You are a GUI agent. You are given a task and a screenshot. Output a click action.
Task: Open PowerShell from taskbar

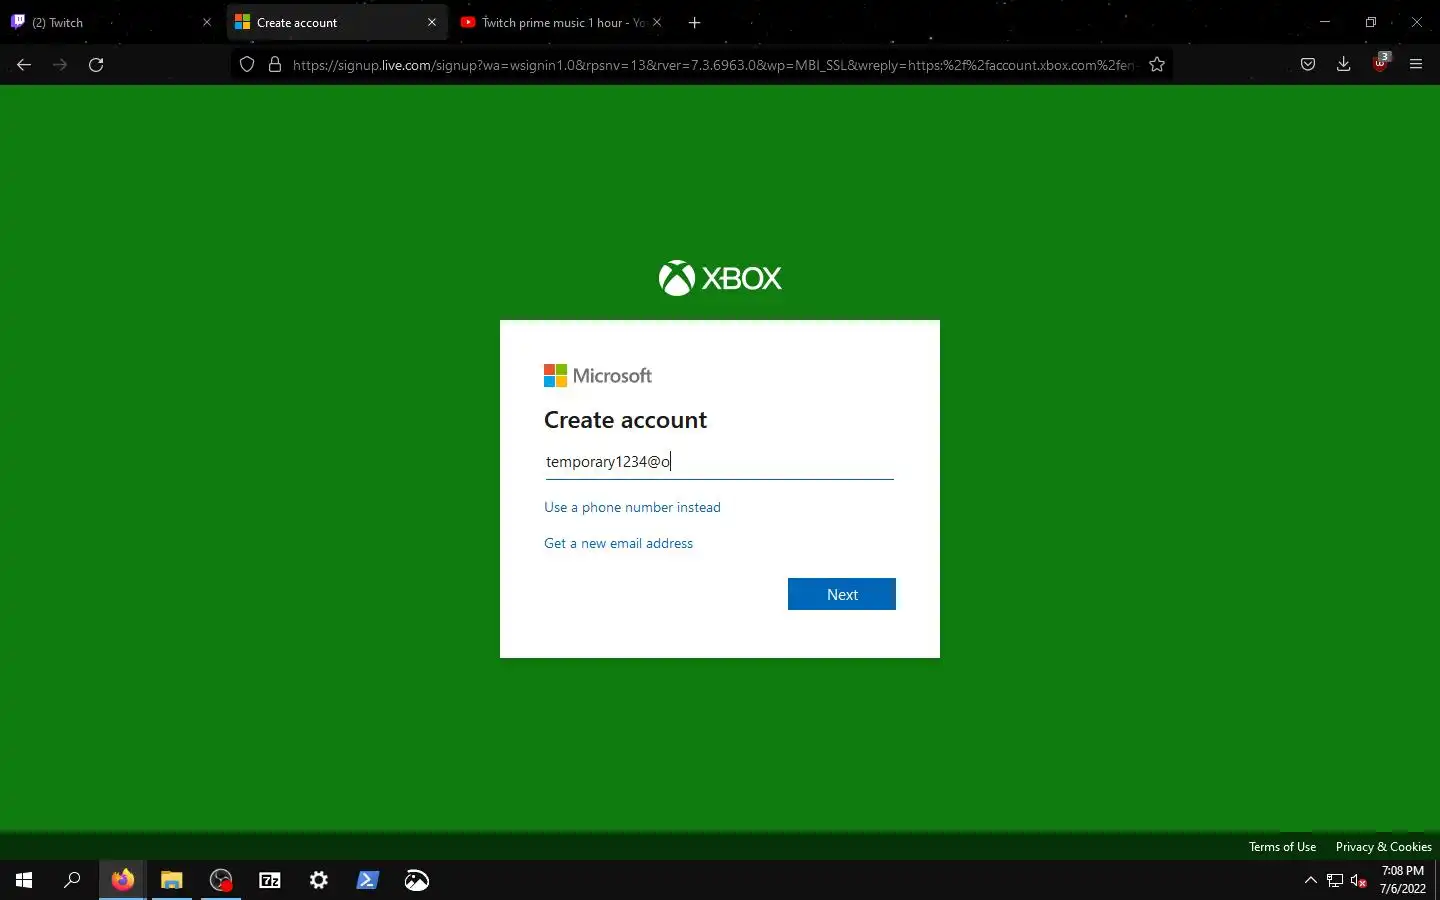368,880
